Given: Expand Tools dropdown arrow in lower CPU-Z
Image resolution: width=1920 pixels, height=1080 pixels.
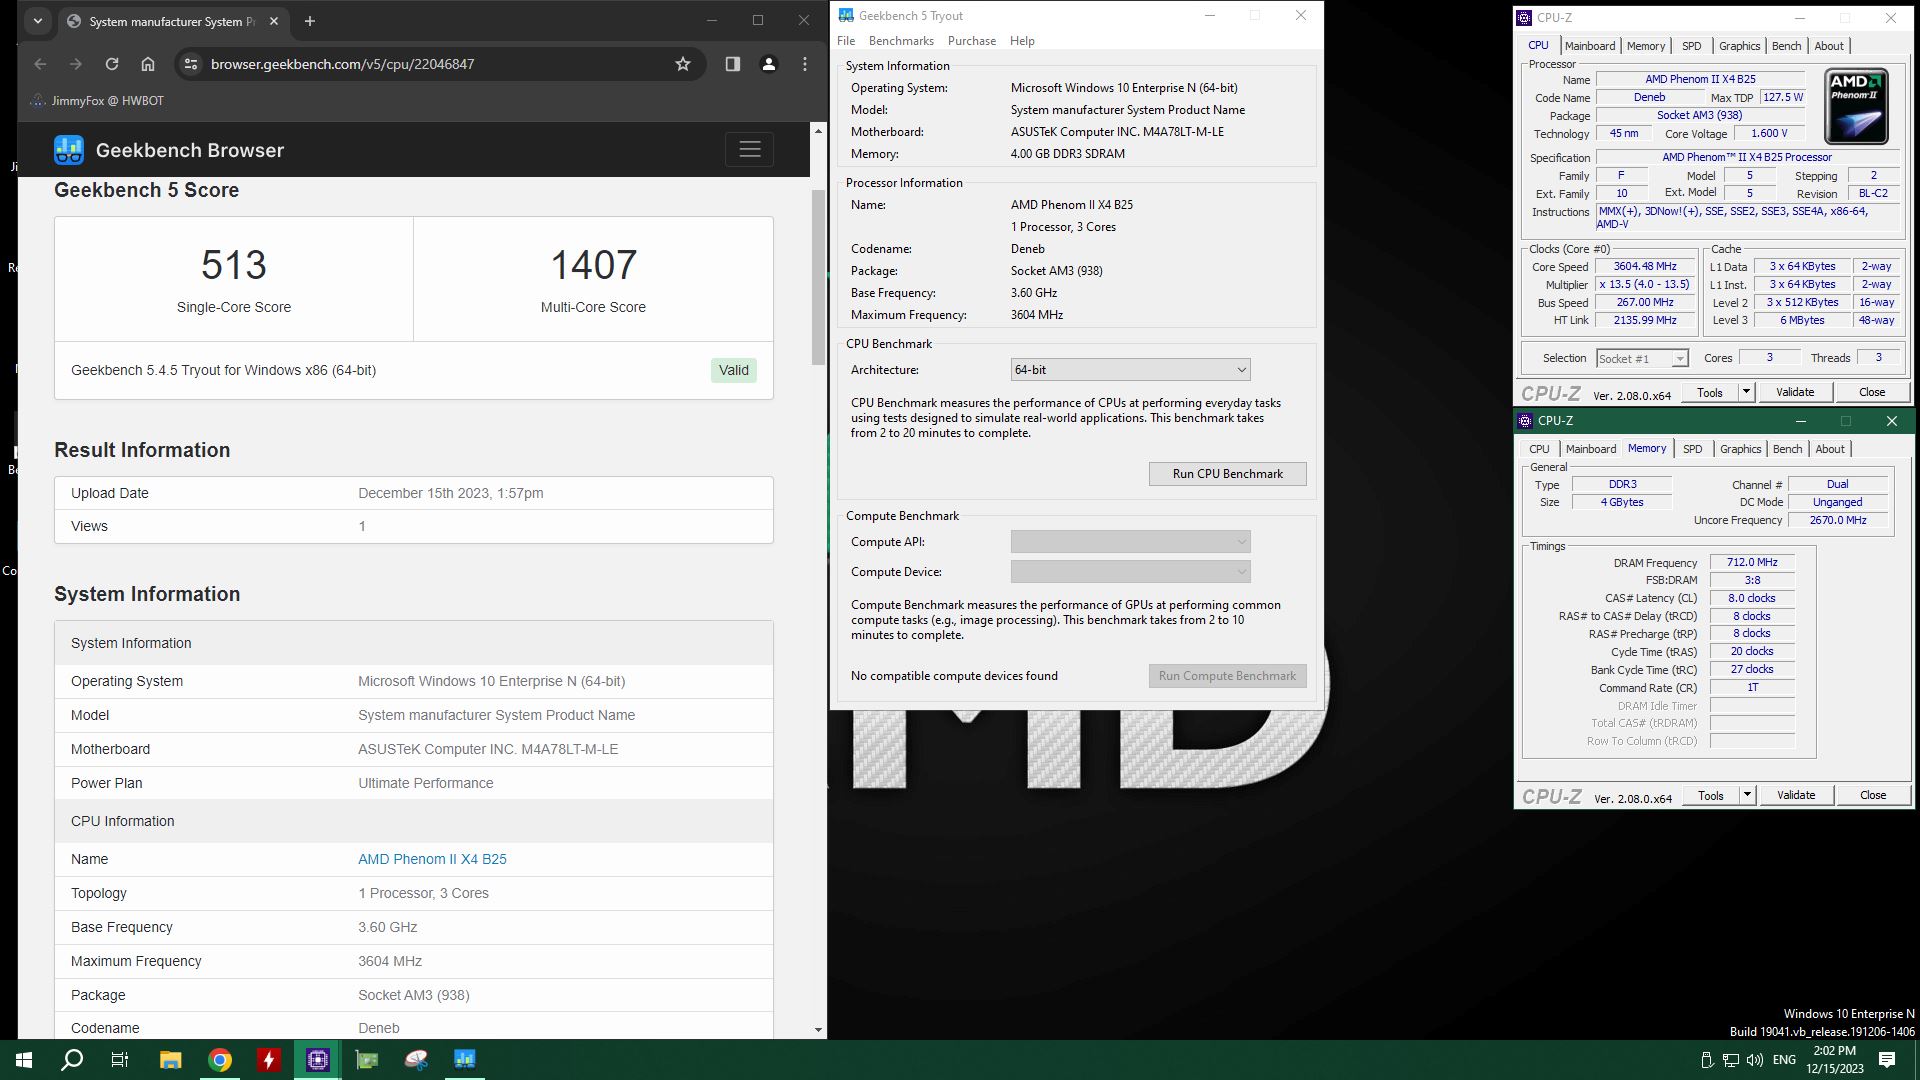Looking at the screenshot, I should point(1747,795).
